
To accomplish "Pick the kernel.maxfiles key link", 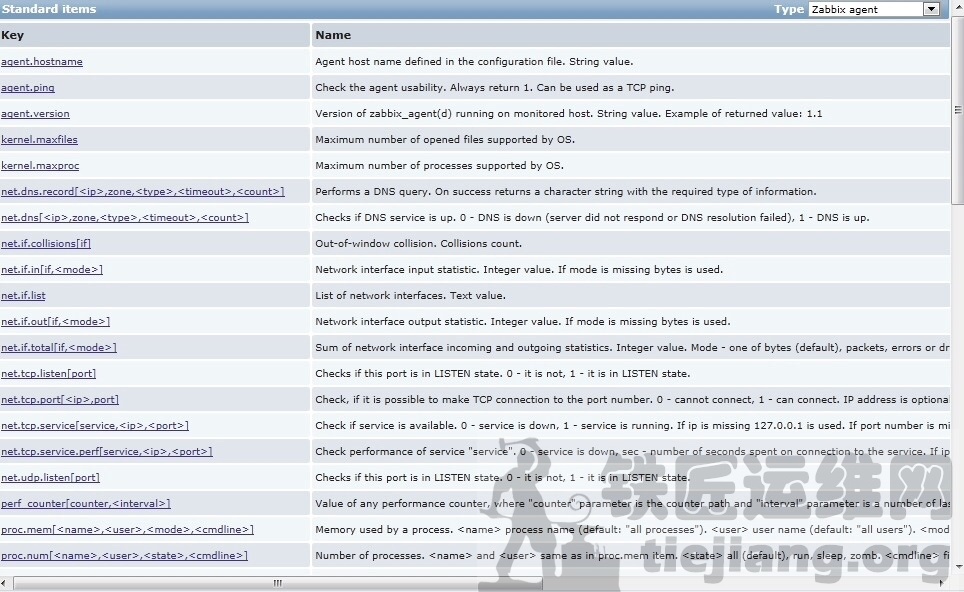I will [x=39, y=140].
